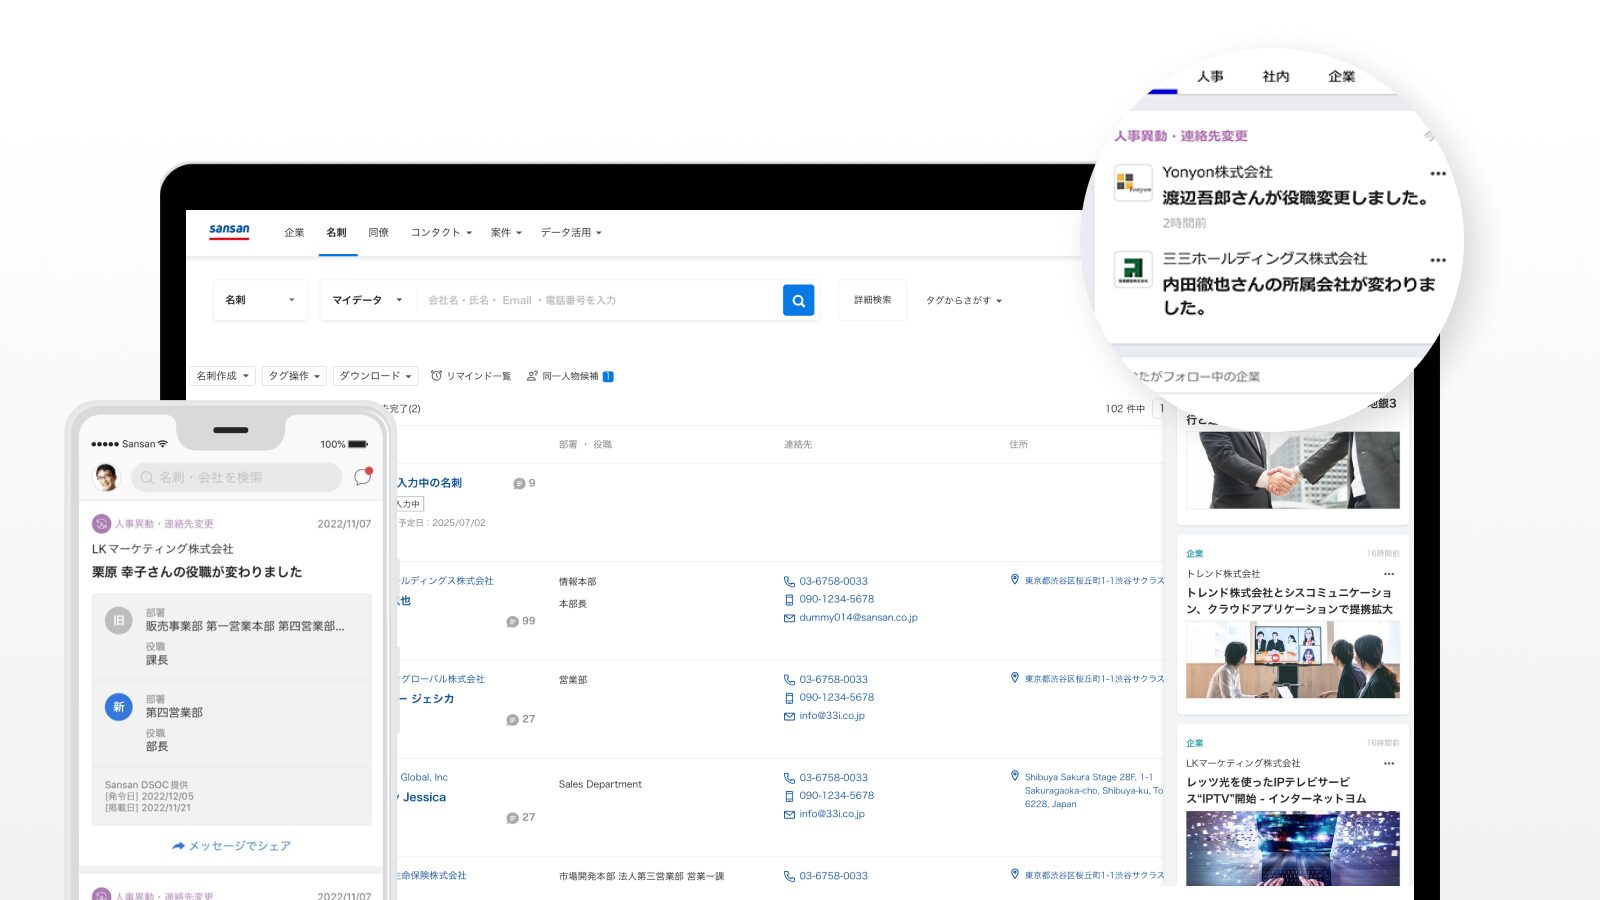1600x900 pixels.
Task: Expand the ダウンロード dropdown button
Action: (375, 376)
